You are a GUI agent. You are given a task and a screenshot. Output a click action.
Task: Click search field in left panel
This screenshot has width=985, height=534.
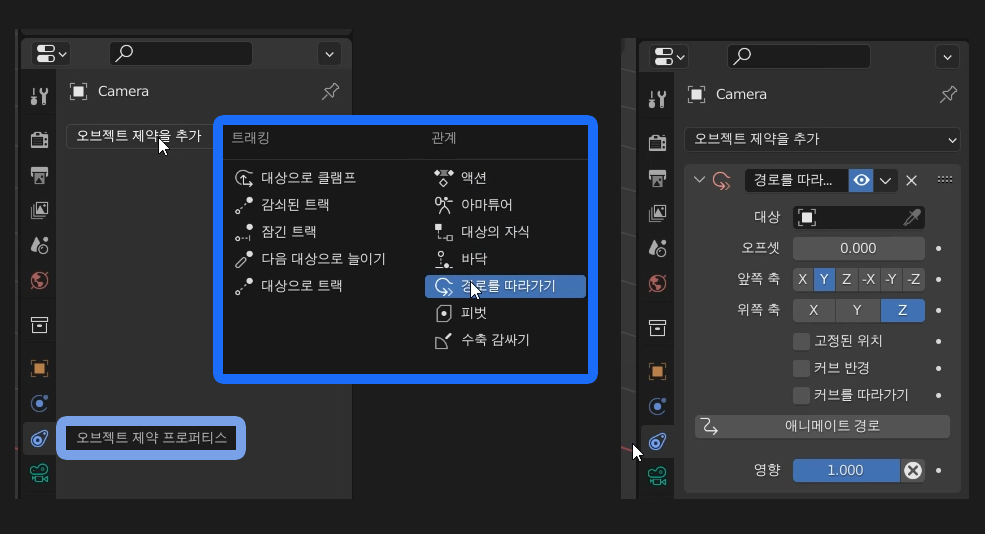click(x=181, y=53)
